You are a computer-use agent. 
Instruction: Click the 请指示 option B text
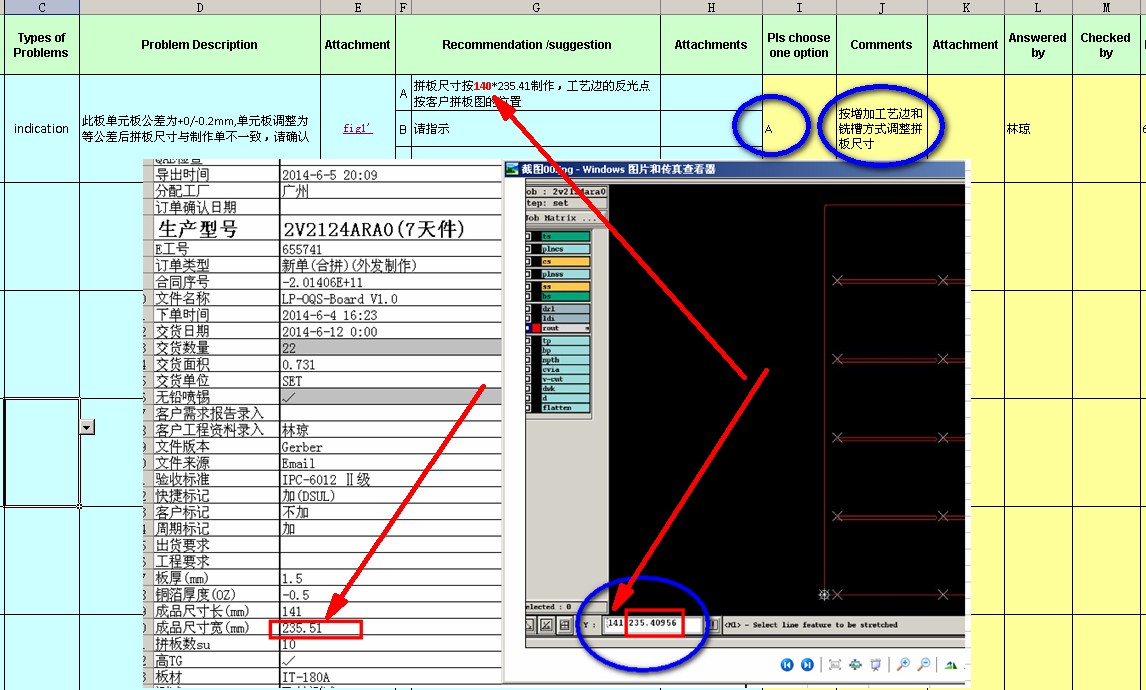tap(431, 129)
